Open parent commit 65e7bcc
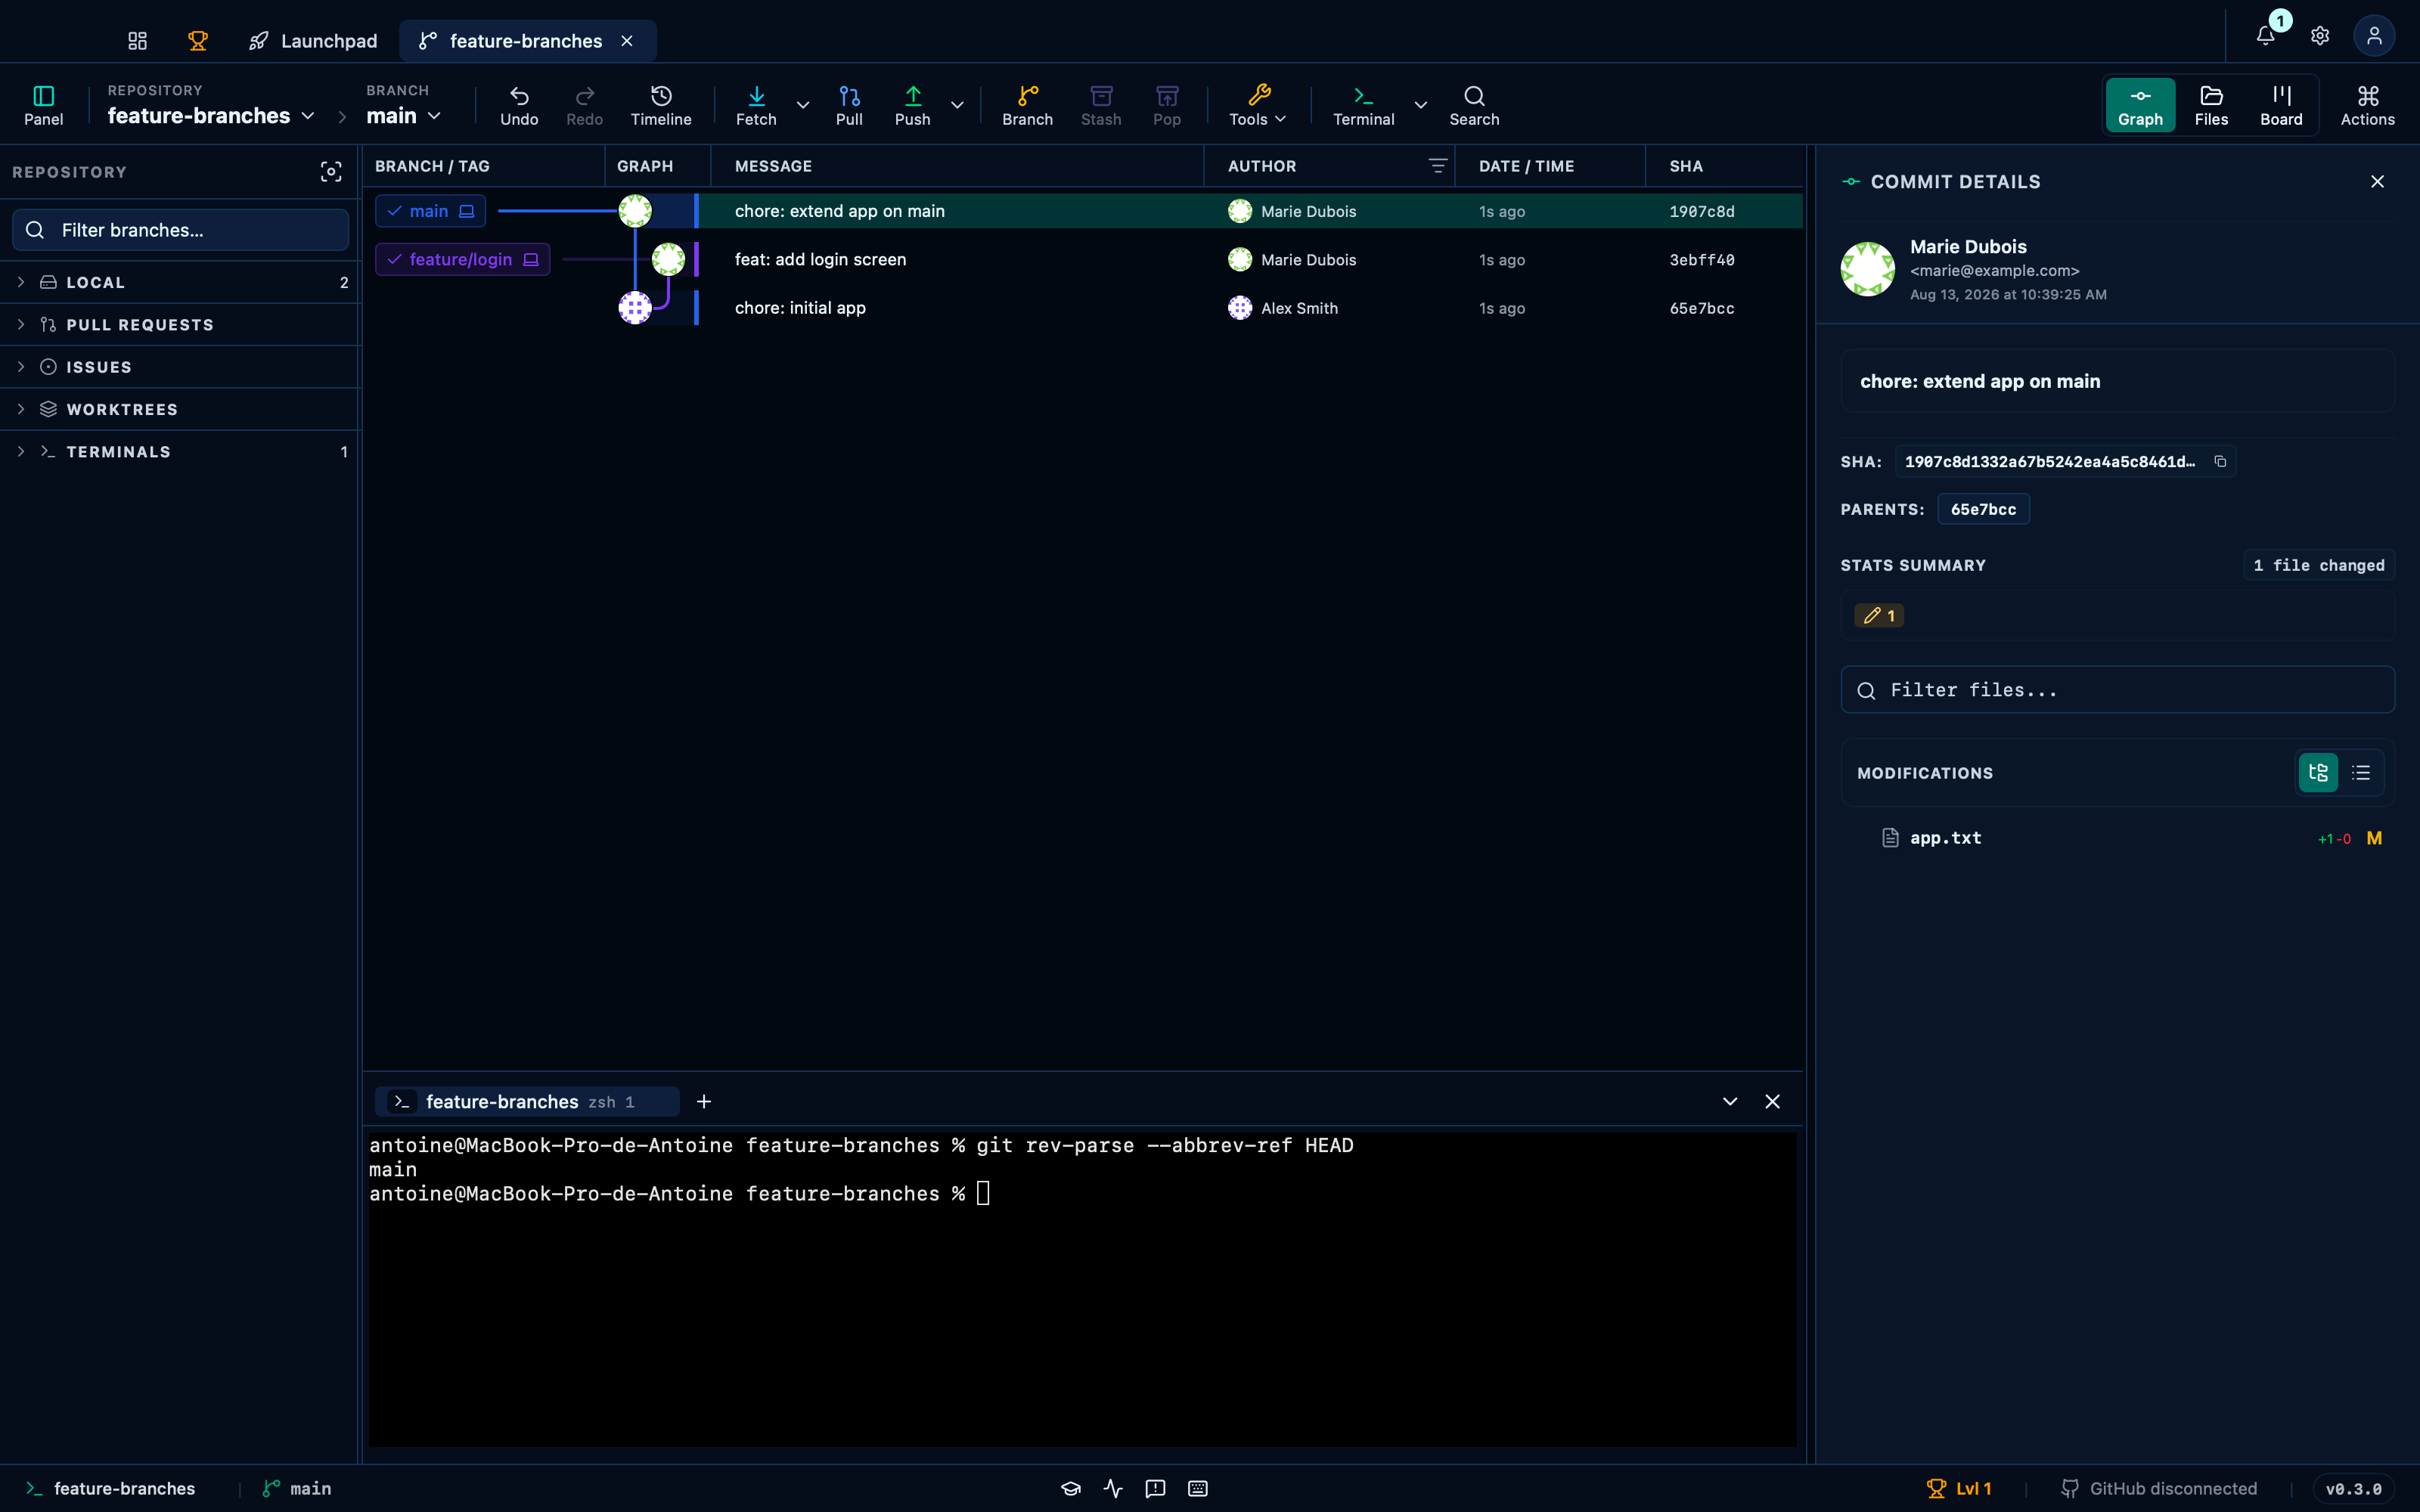 (x=1984, y=509)
